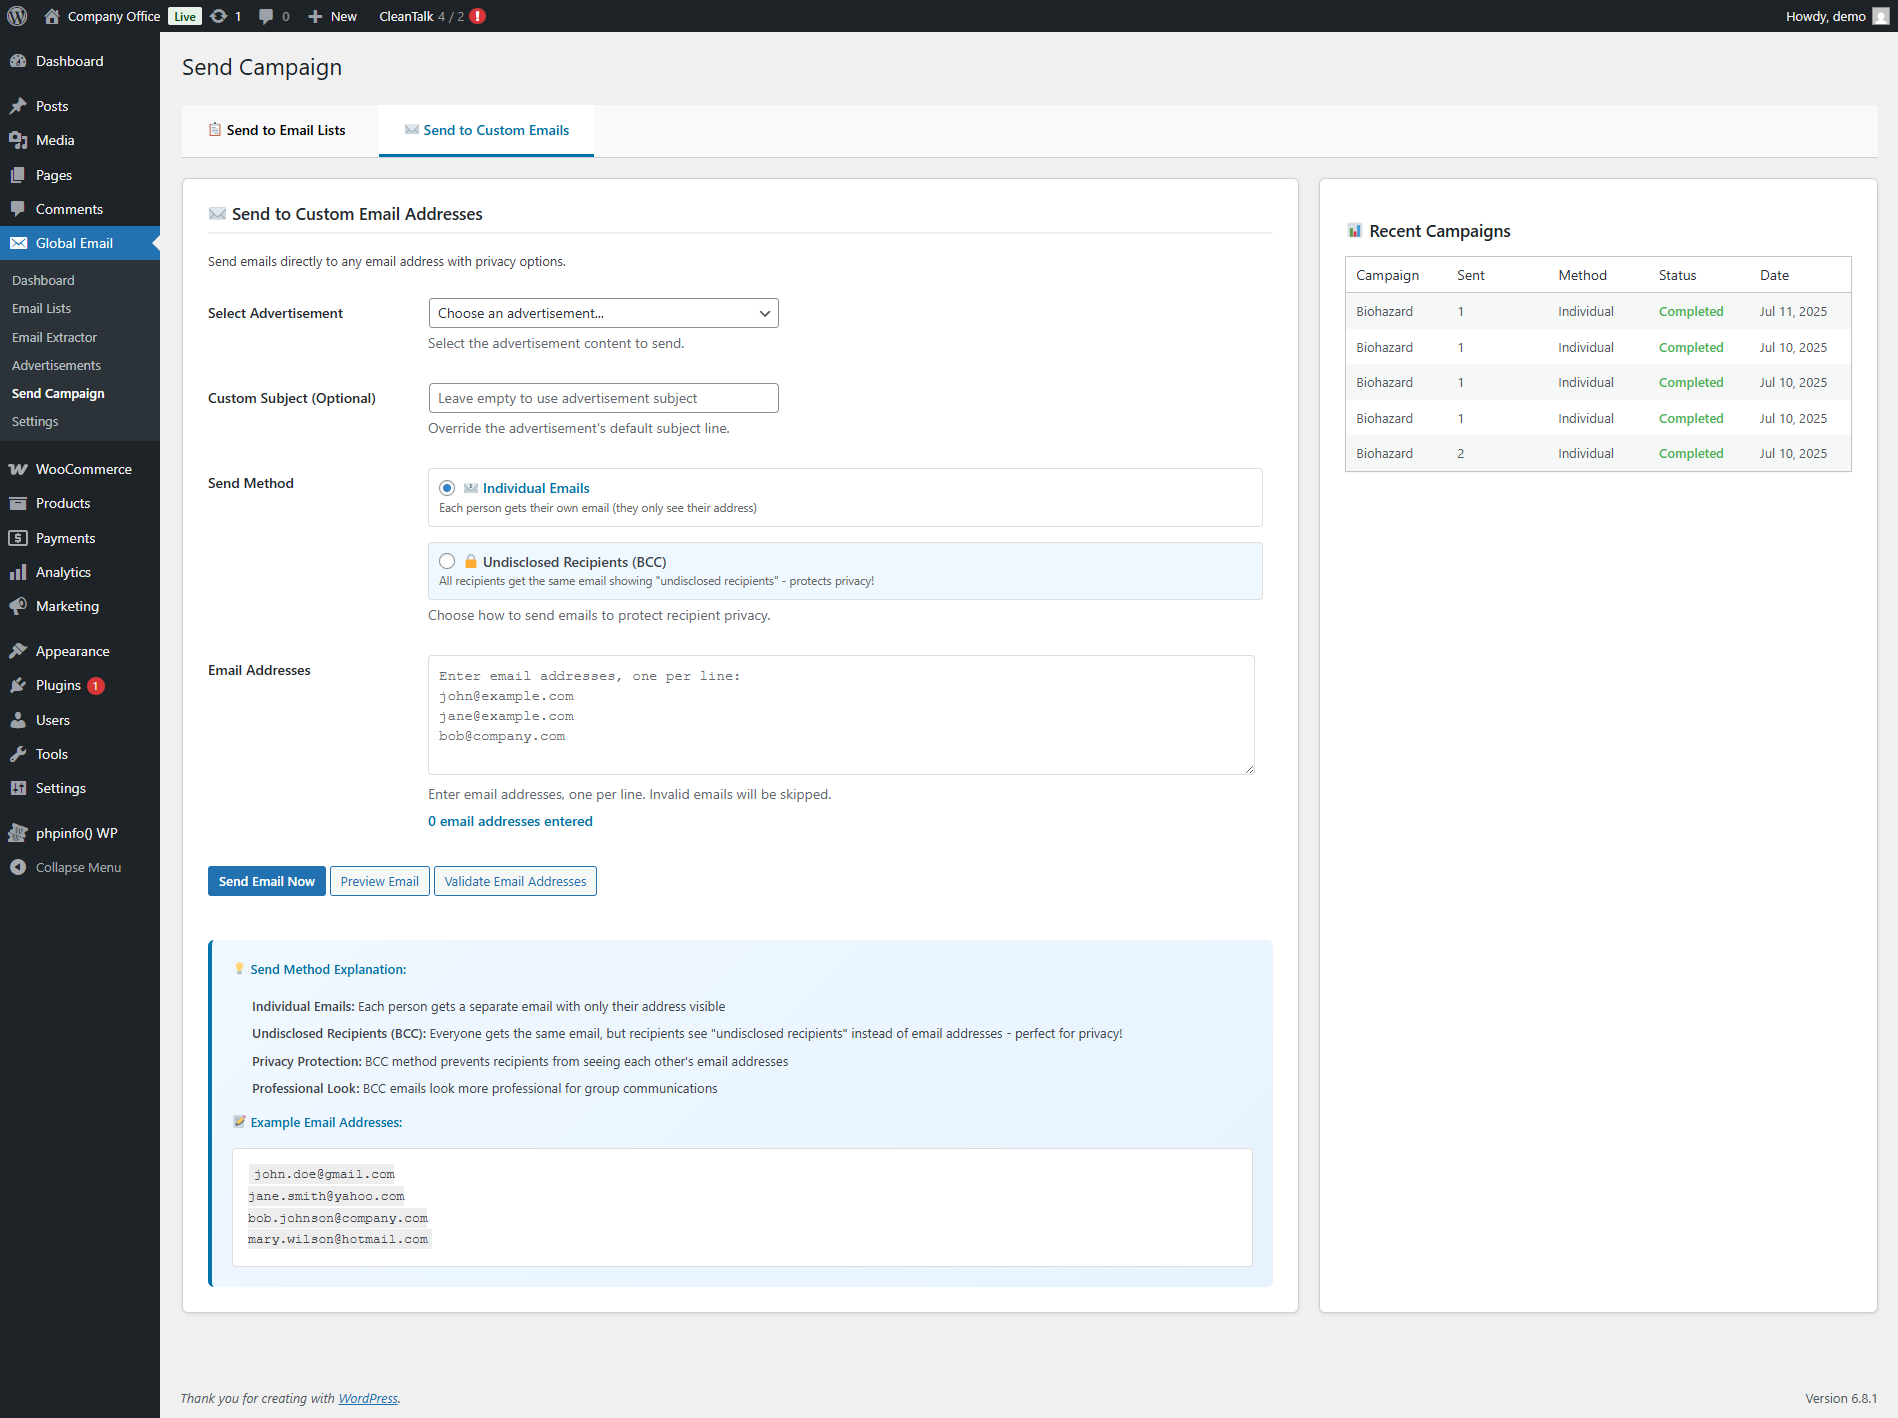Screen dimensions: 1898x1418
Task: Open the Plugins menu in the sidebar
Action: (x=58, y=685)
